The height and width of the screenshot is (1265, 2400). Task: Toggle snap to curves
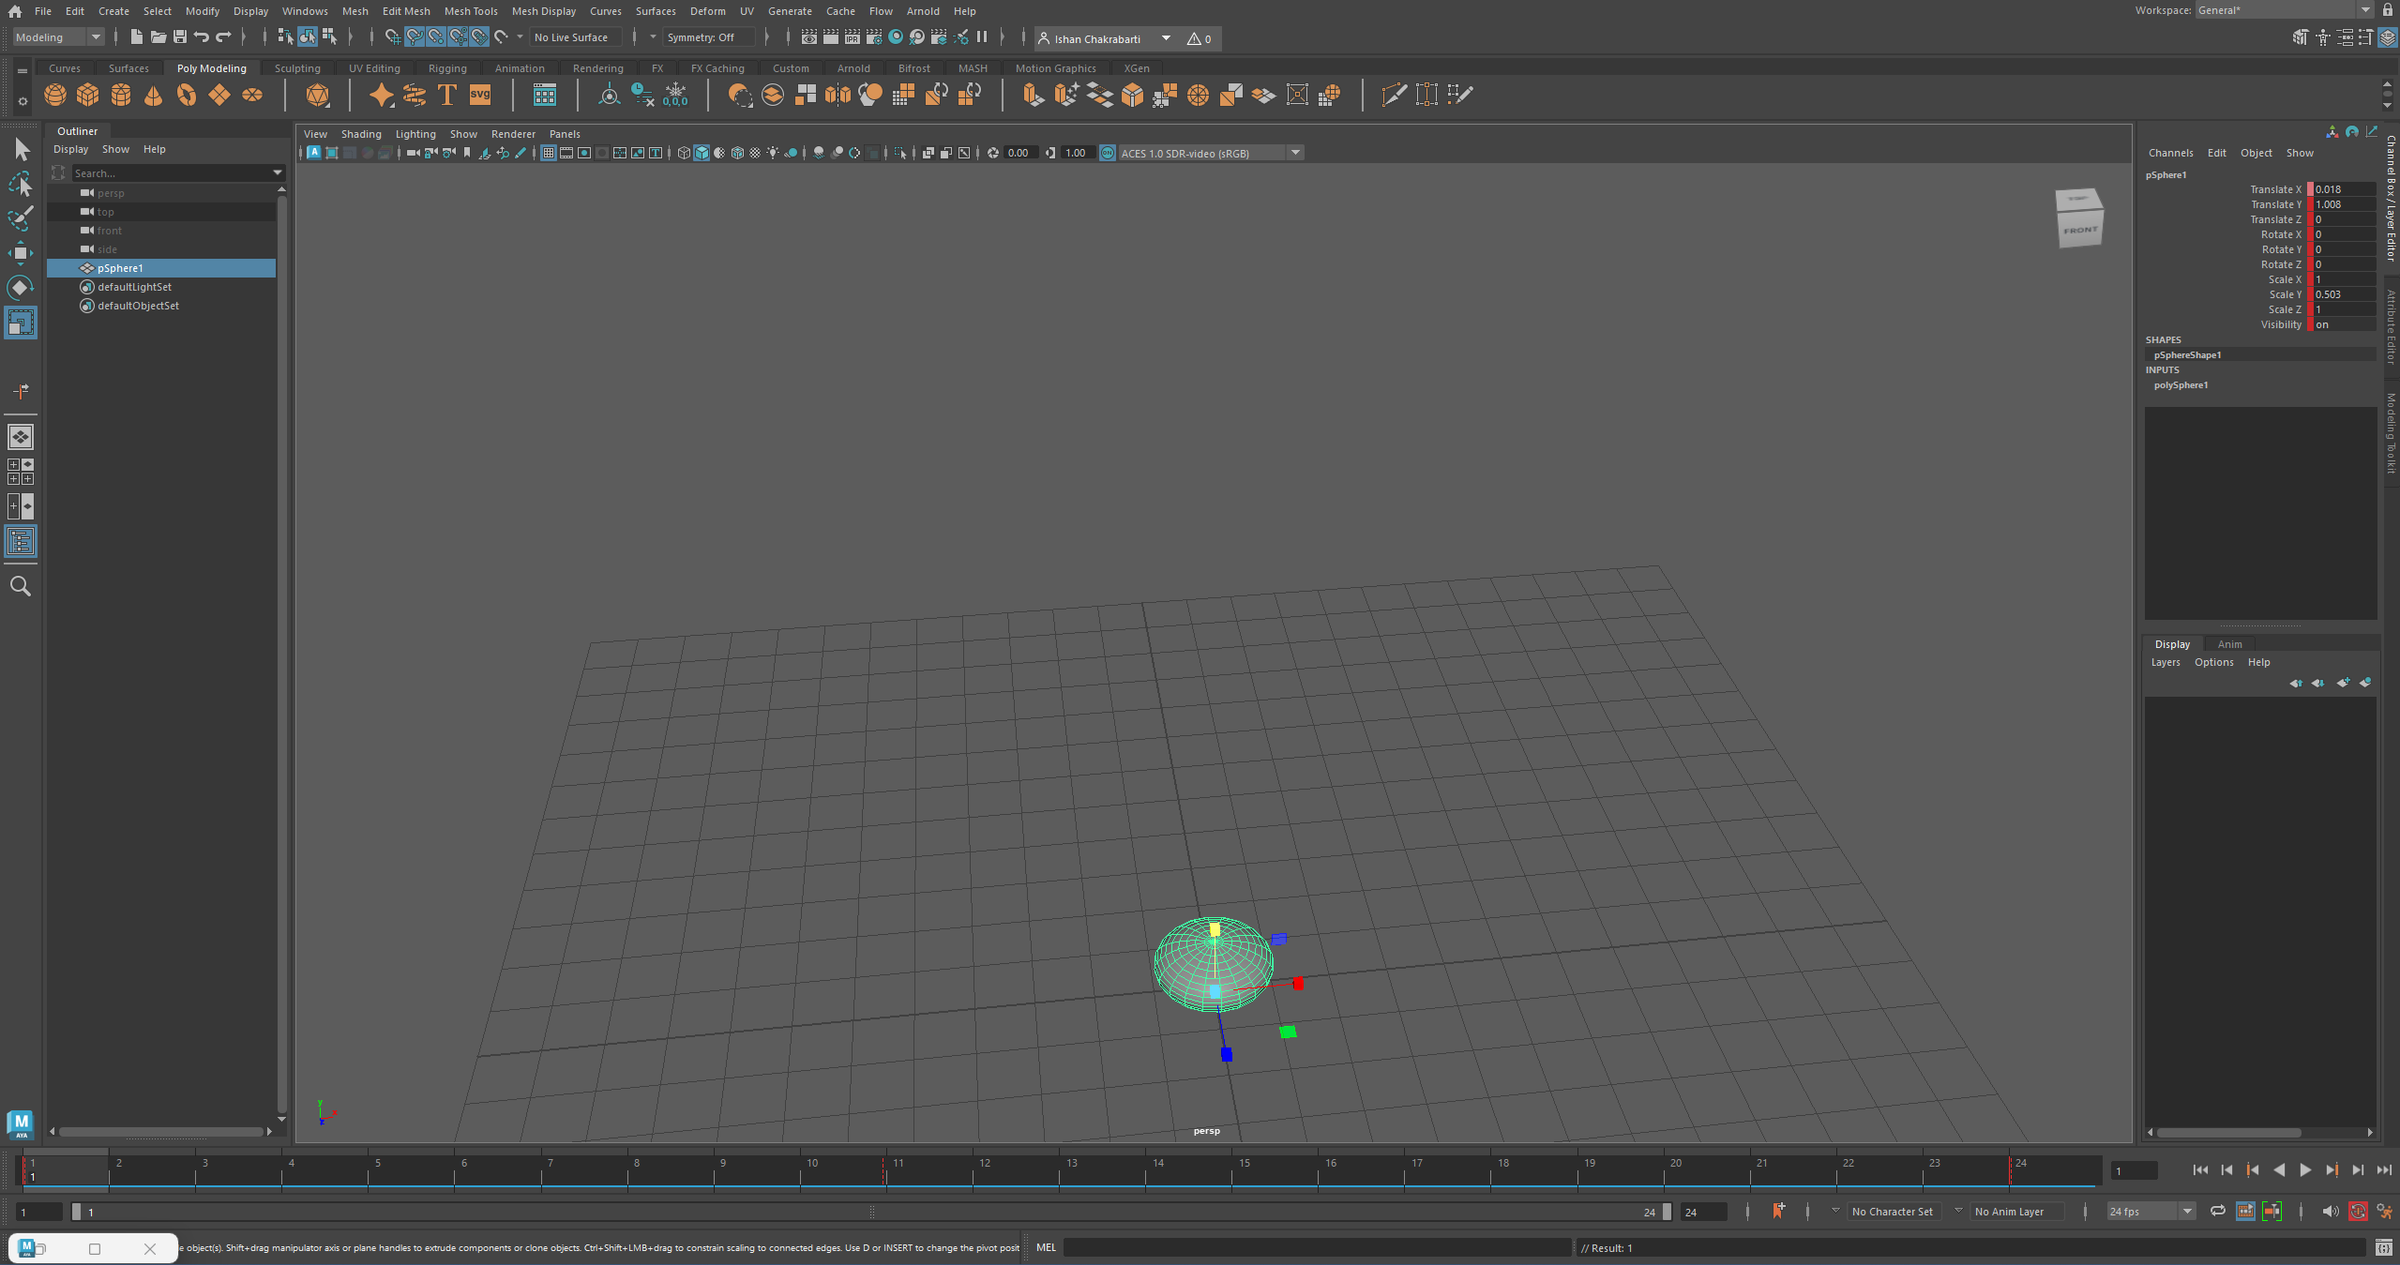tap(414, 38)
